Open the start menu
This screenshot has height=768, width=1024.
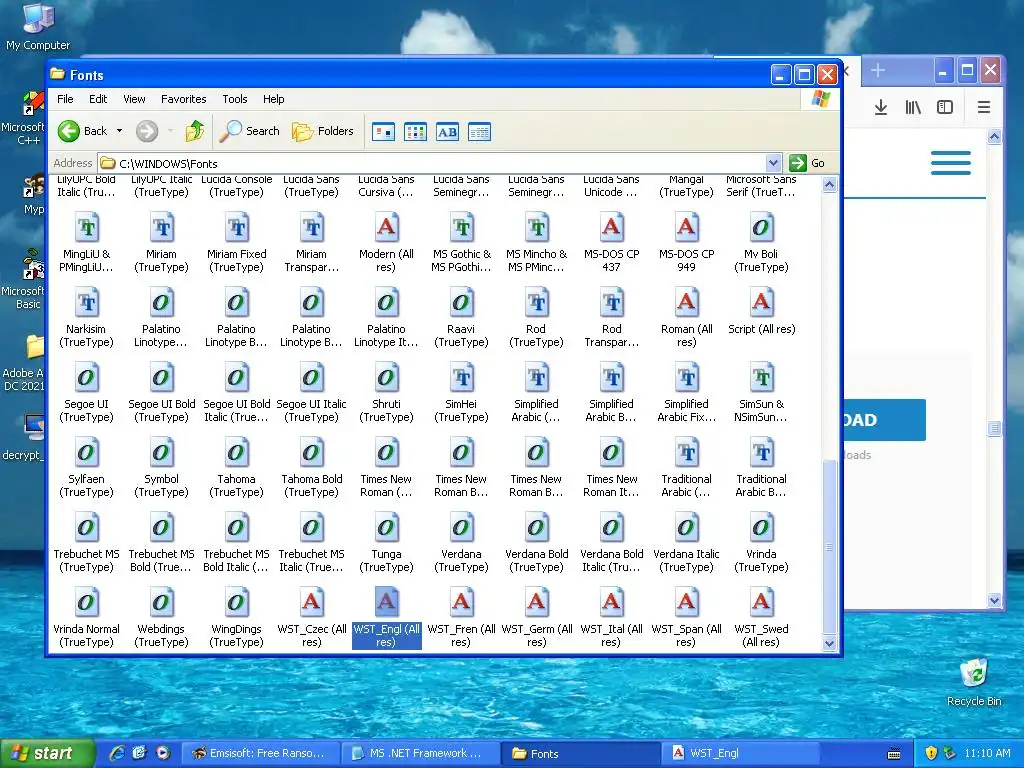pyautogui.click(x=46, y=753)
